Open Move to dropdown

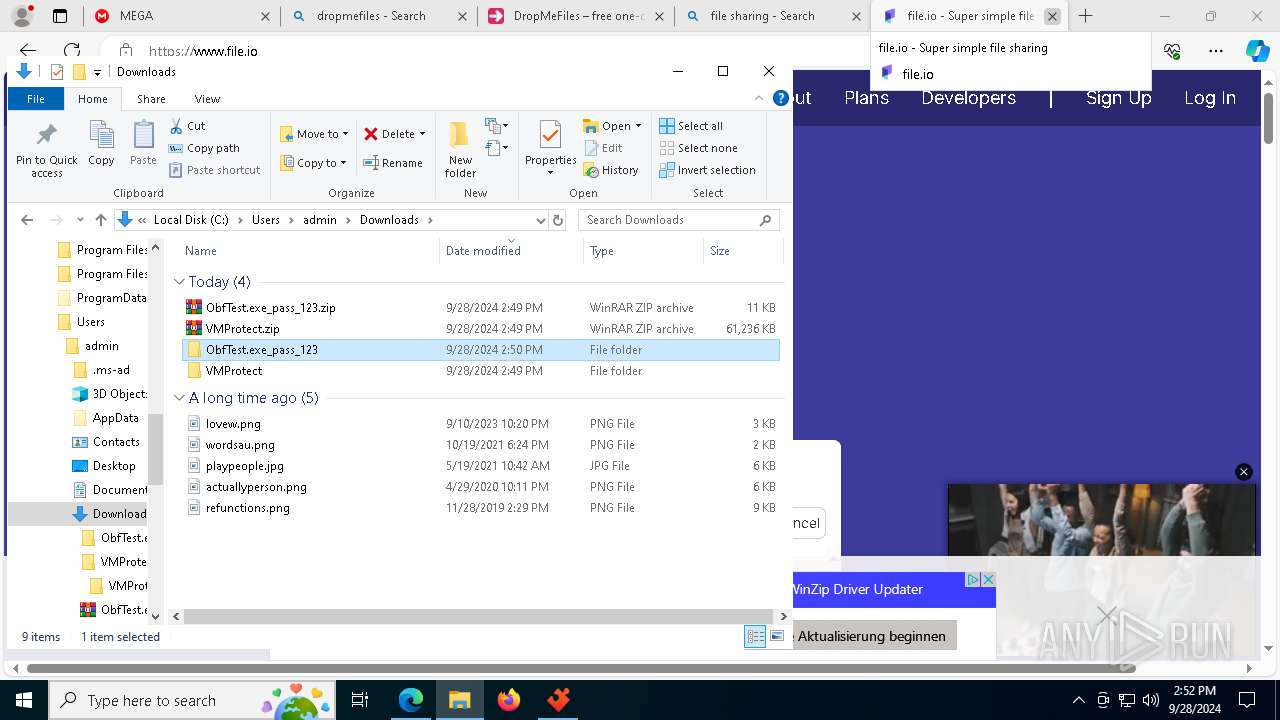pos(314,134)
